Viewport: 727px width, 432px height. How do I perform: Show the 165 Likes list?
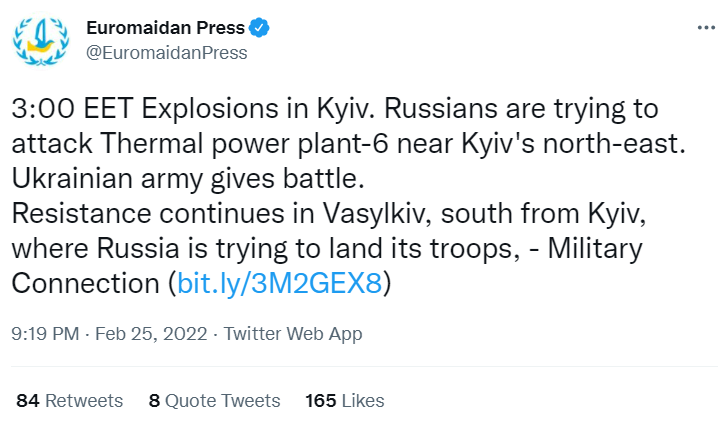coord(344,400)
